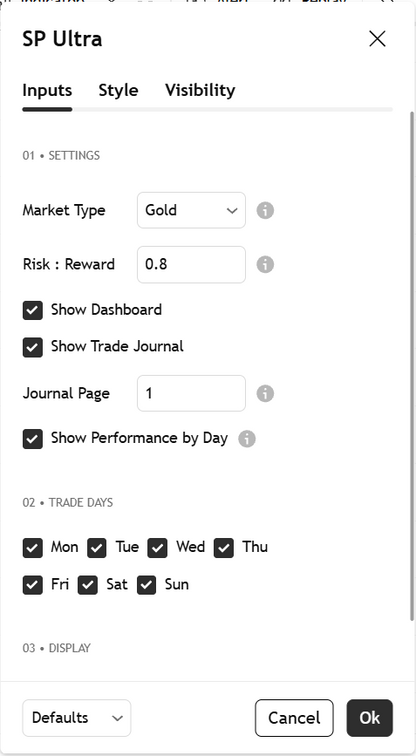Disable the Wed trade day checkbox

coord(158,548)
